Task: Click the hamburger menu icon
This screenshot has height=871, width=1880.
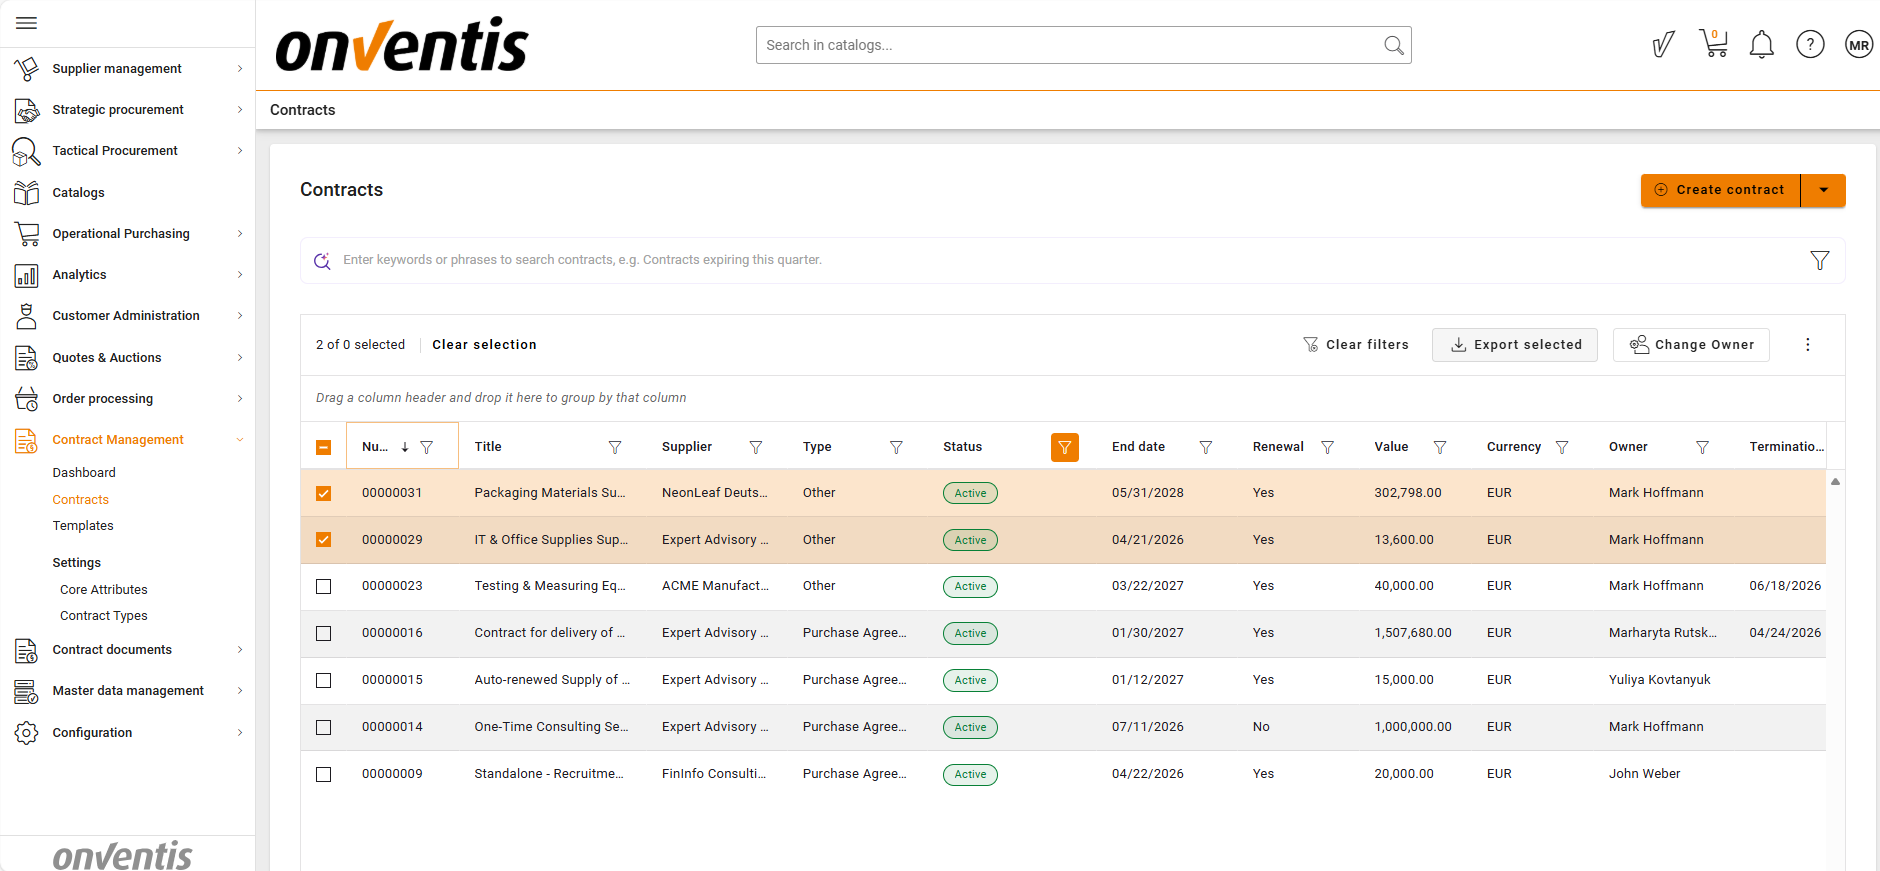Action: click(x=27, y=23)
